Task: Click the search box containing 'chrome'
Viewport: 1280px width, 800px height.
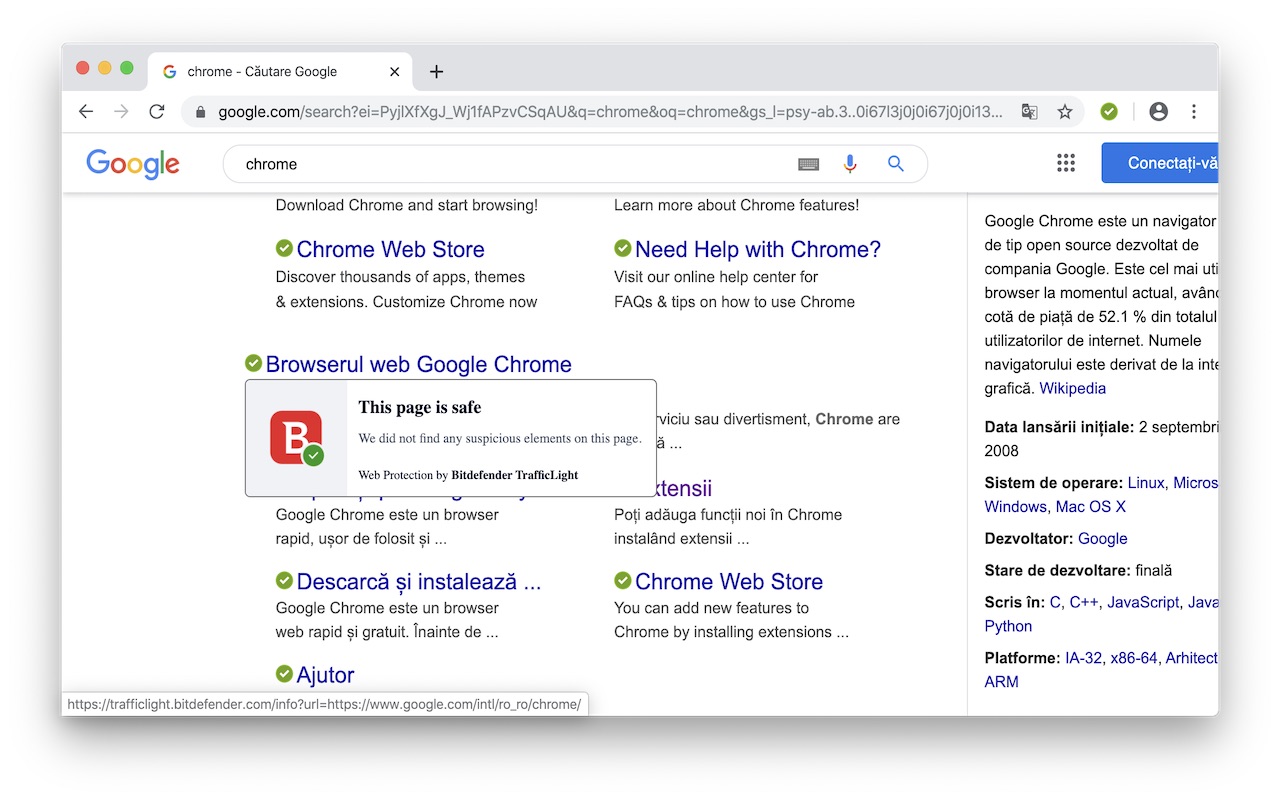Action: (500, 164)
